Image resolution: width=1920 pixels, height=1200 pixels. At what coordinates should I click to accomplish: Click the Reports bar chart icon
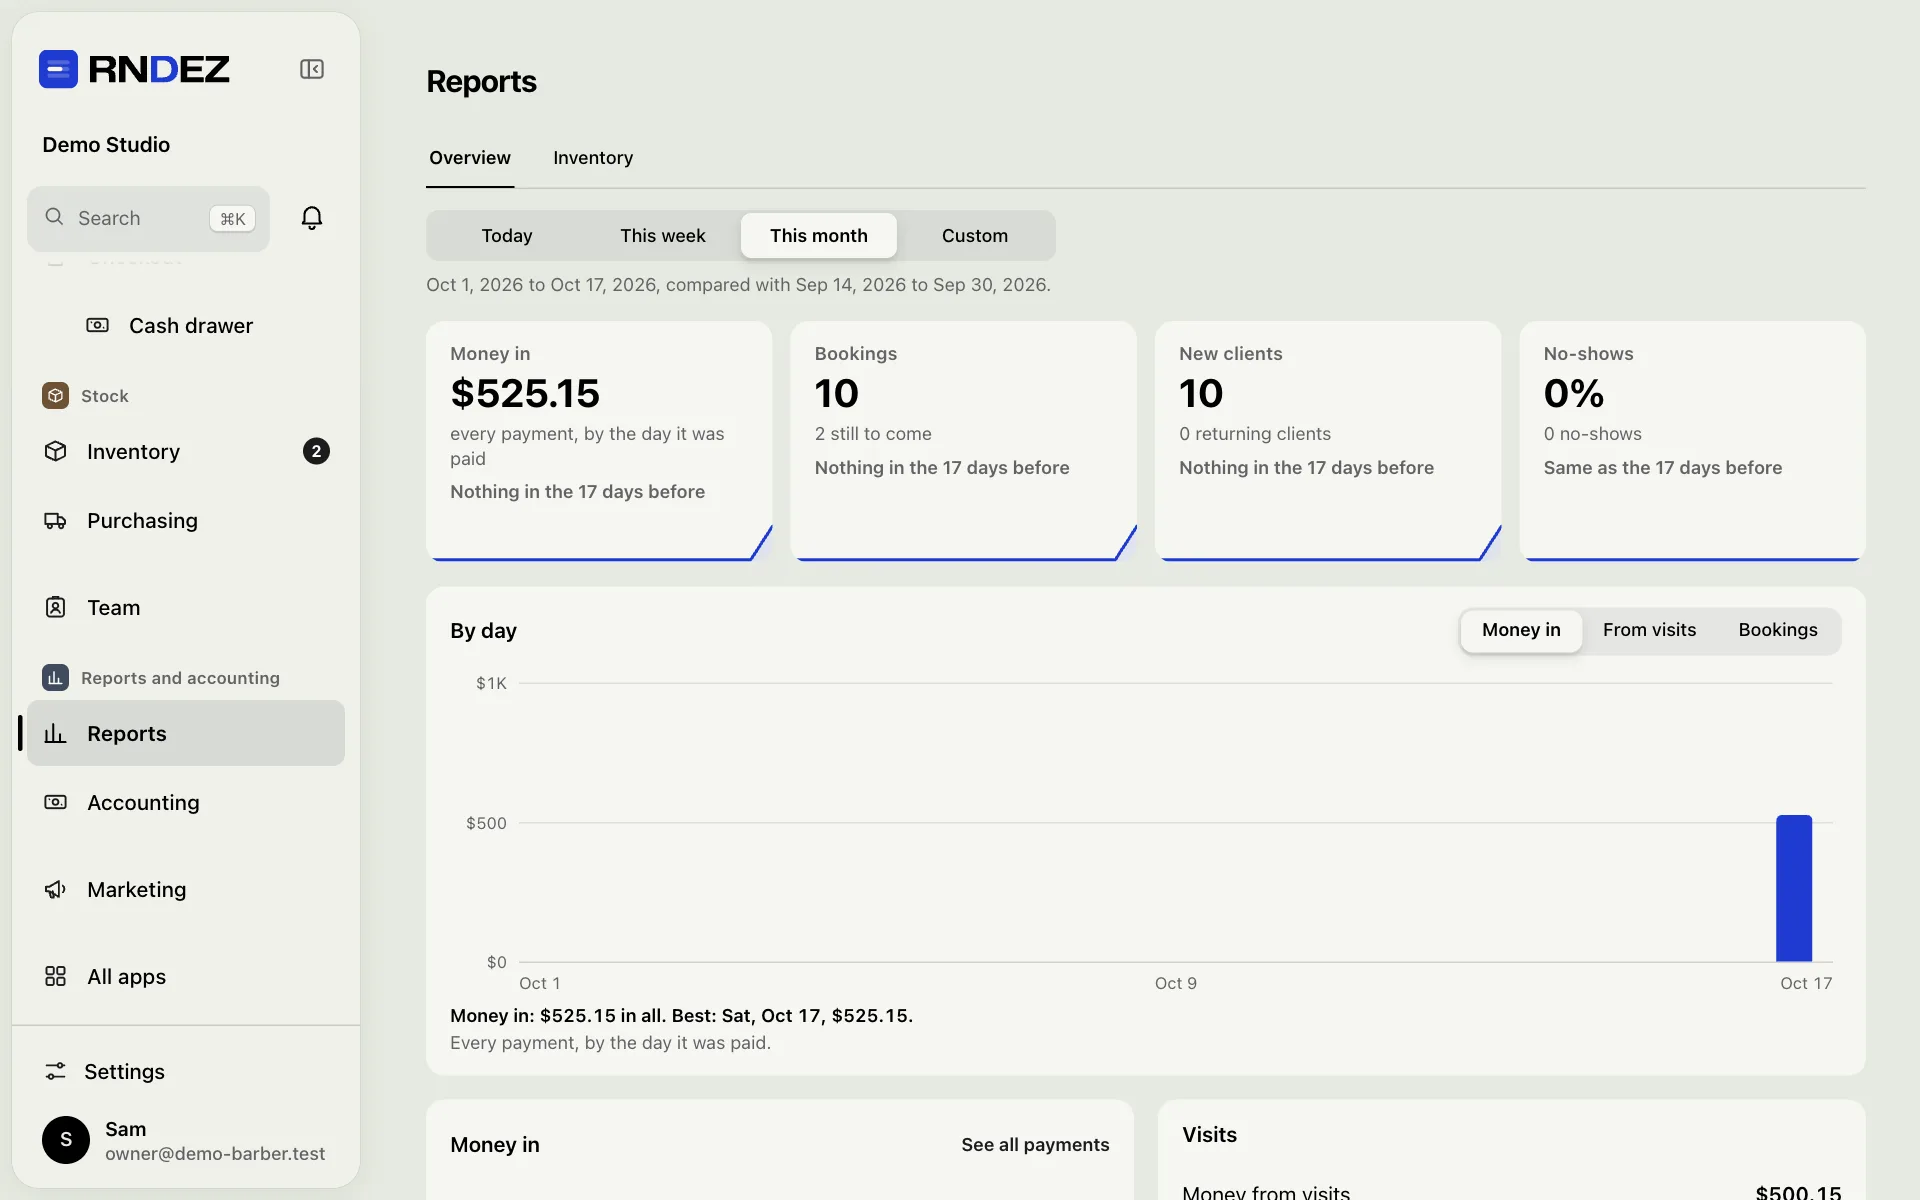pos(56,733)
